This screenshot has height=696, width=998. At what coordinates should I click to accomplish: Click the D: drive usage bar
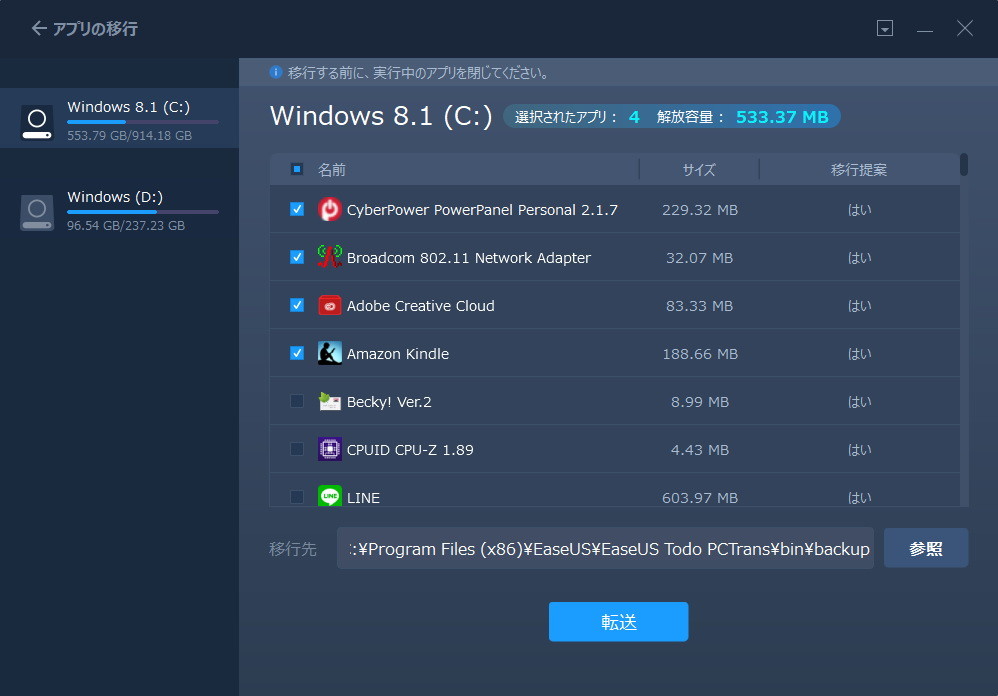tap(143, 212)
